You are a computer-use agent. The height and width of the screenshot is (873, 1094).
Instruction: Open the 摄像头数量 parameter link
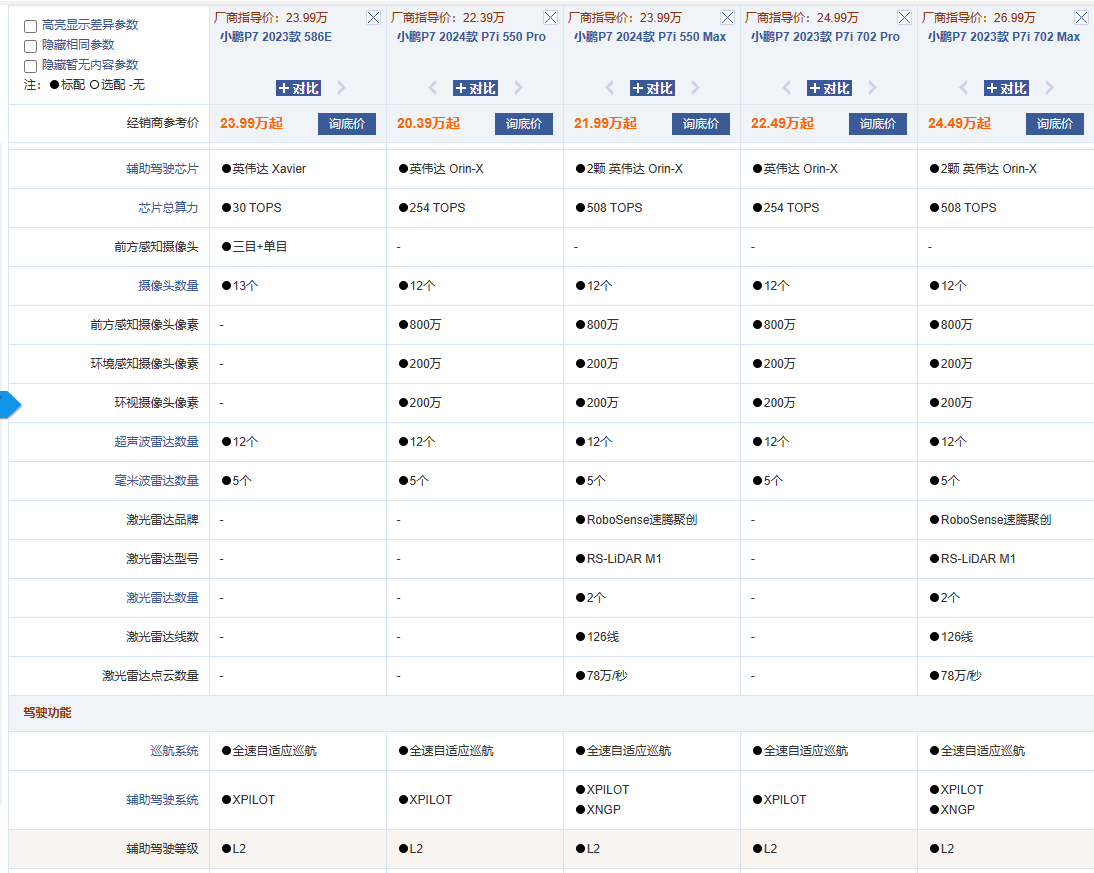point(169,286)
